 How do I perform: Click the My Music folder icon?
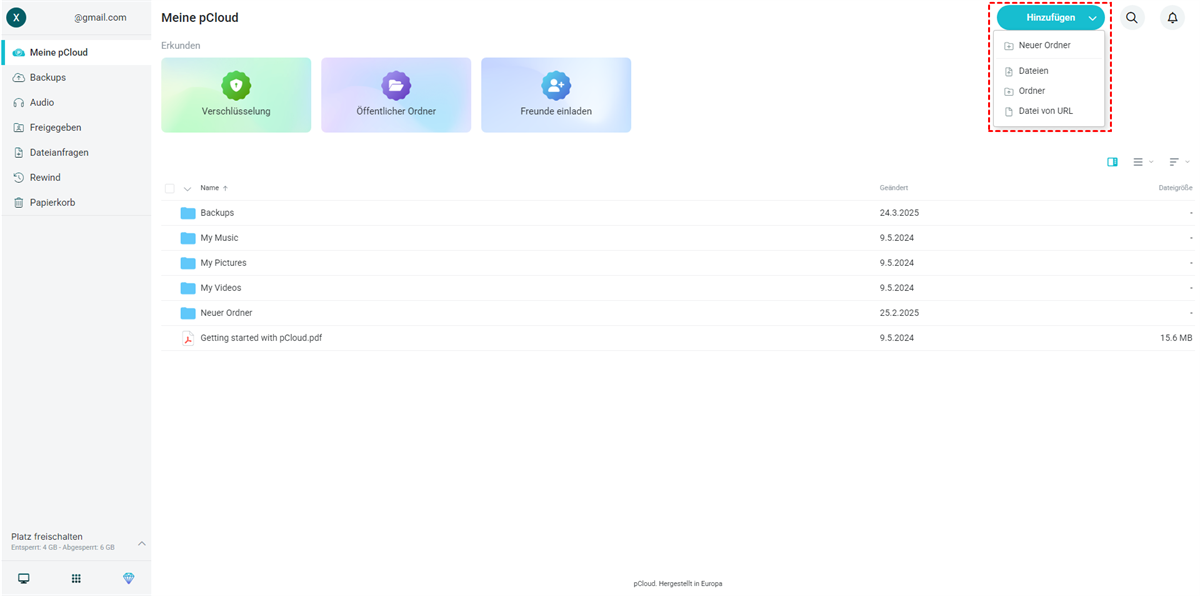click(x=188, y=238)
